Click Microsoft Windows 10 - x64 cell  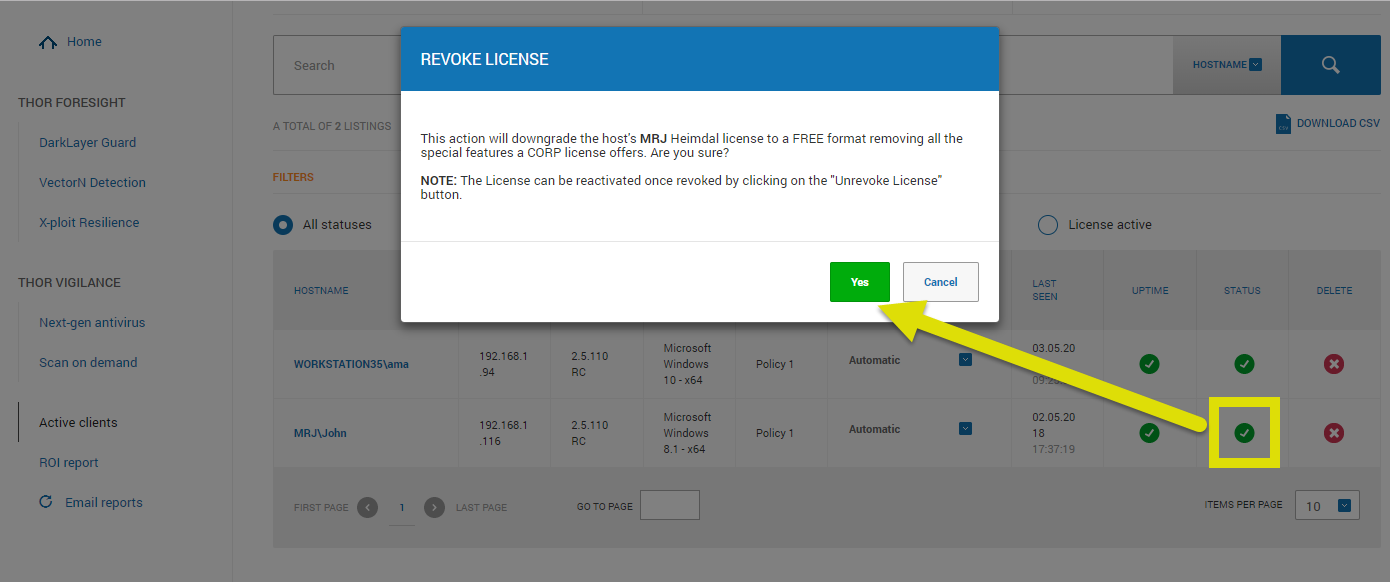tap(687, 364)
